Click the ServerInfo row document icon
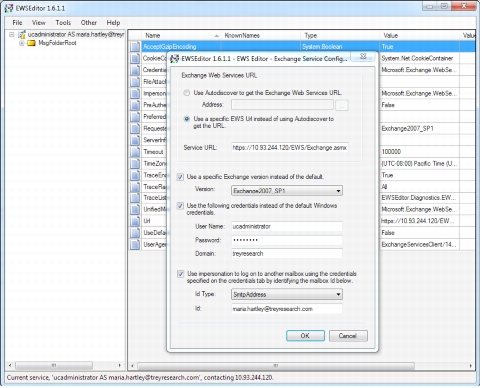The width and height of the screenshot is (482, 388). (135, 140)
